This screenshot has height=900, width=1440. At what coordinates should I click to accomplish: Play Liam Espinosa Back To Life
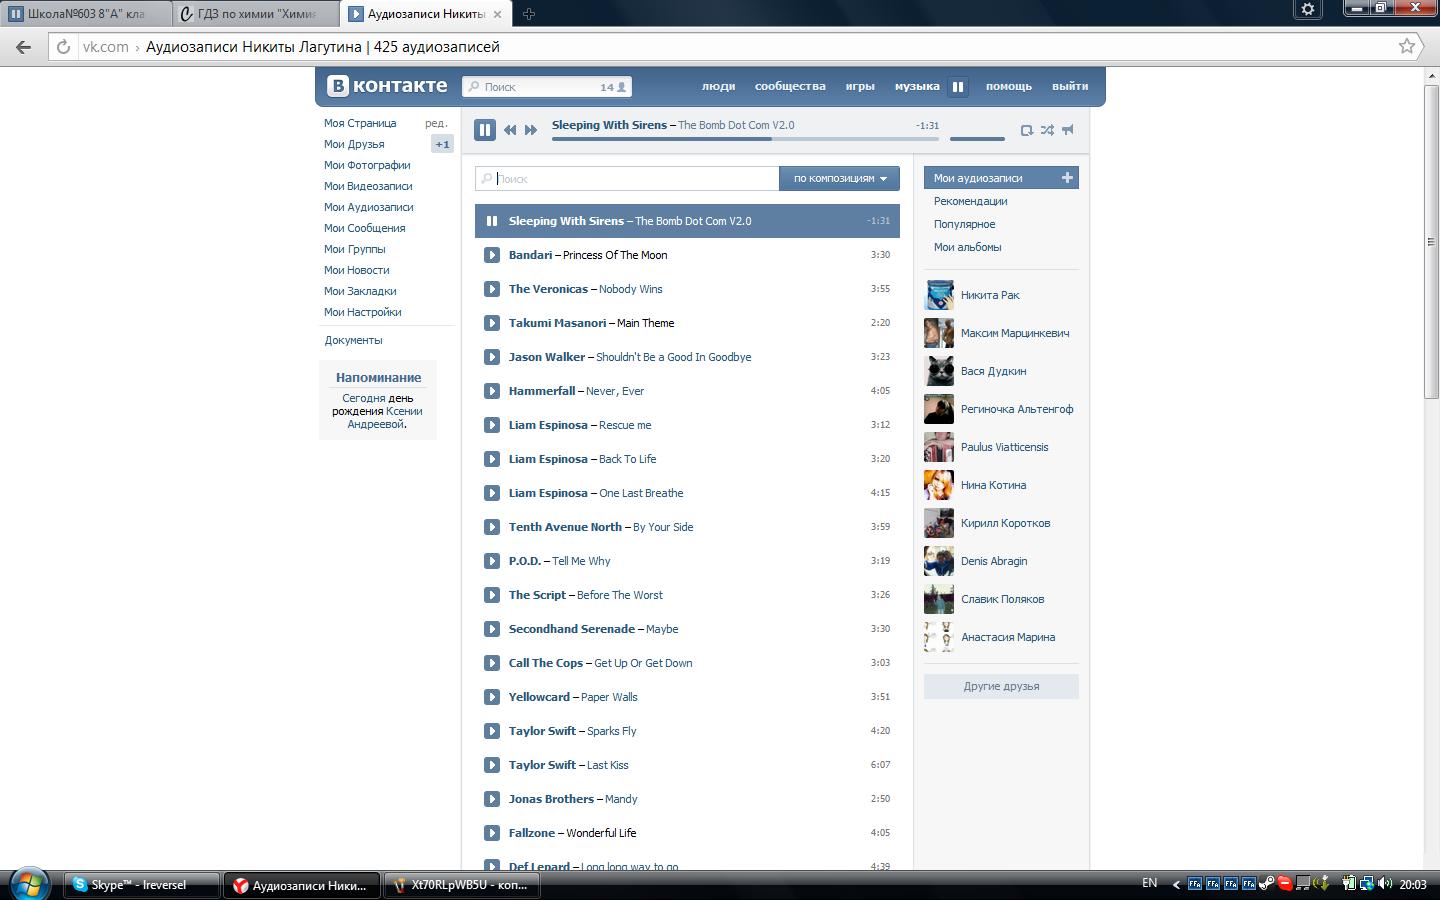click(x=492, y=459)
